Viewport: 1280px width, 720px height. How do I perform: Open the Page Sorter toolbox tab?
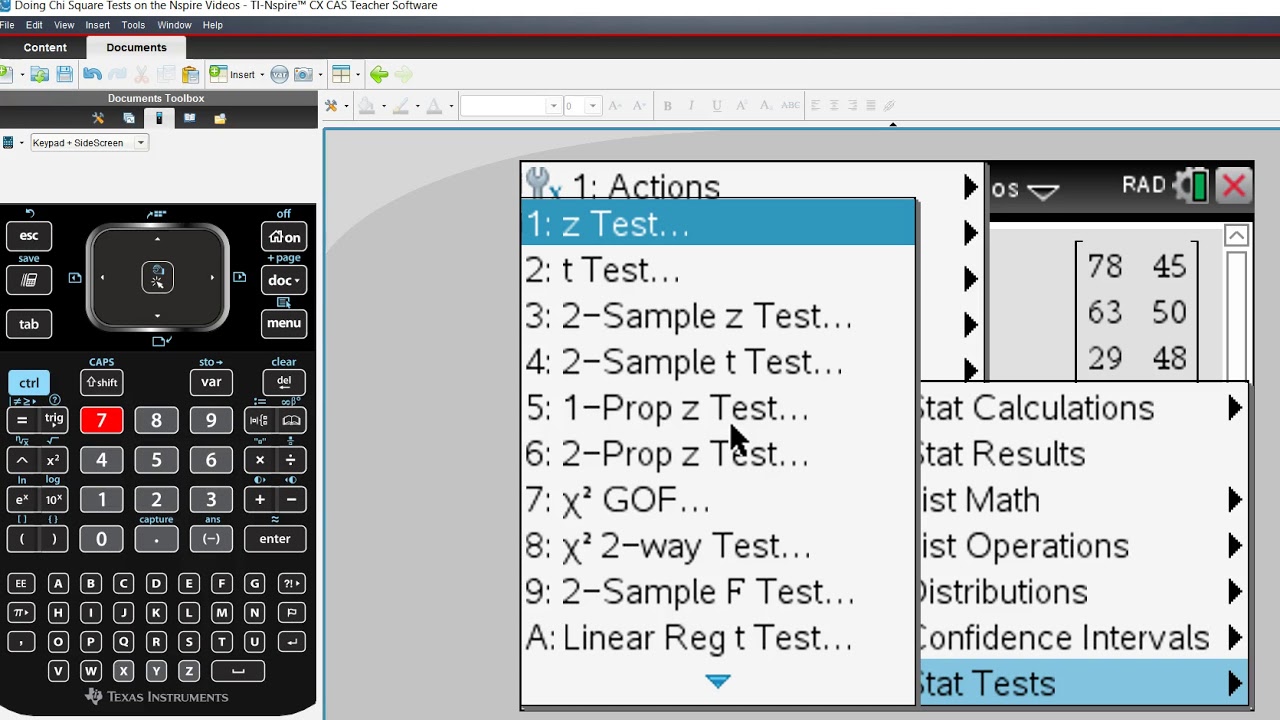point(128,118)
